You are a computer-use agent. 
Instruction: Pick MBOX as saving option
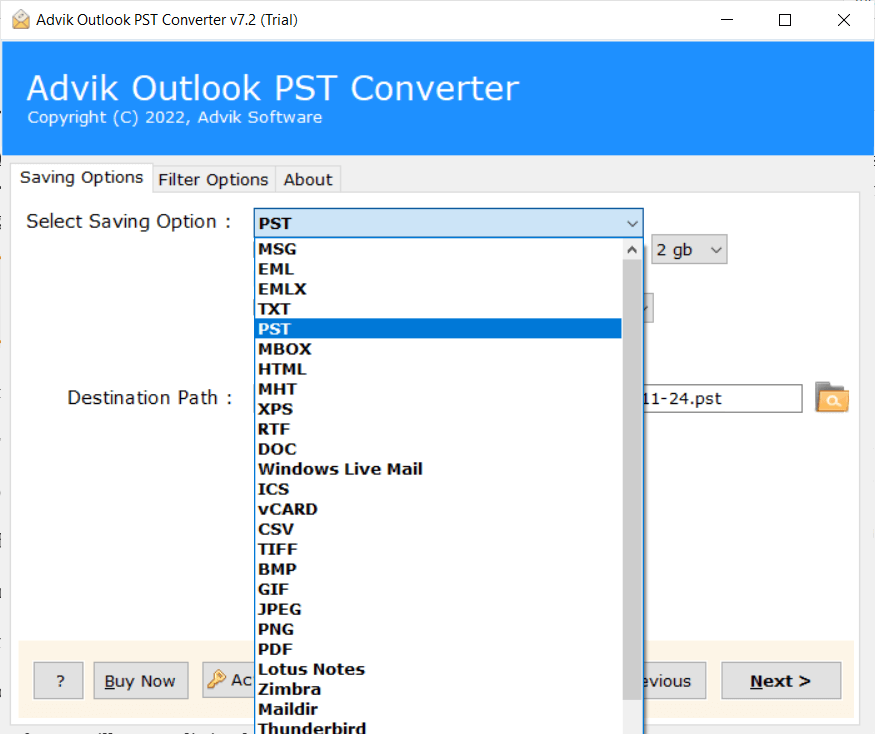[x=438, y=349]
